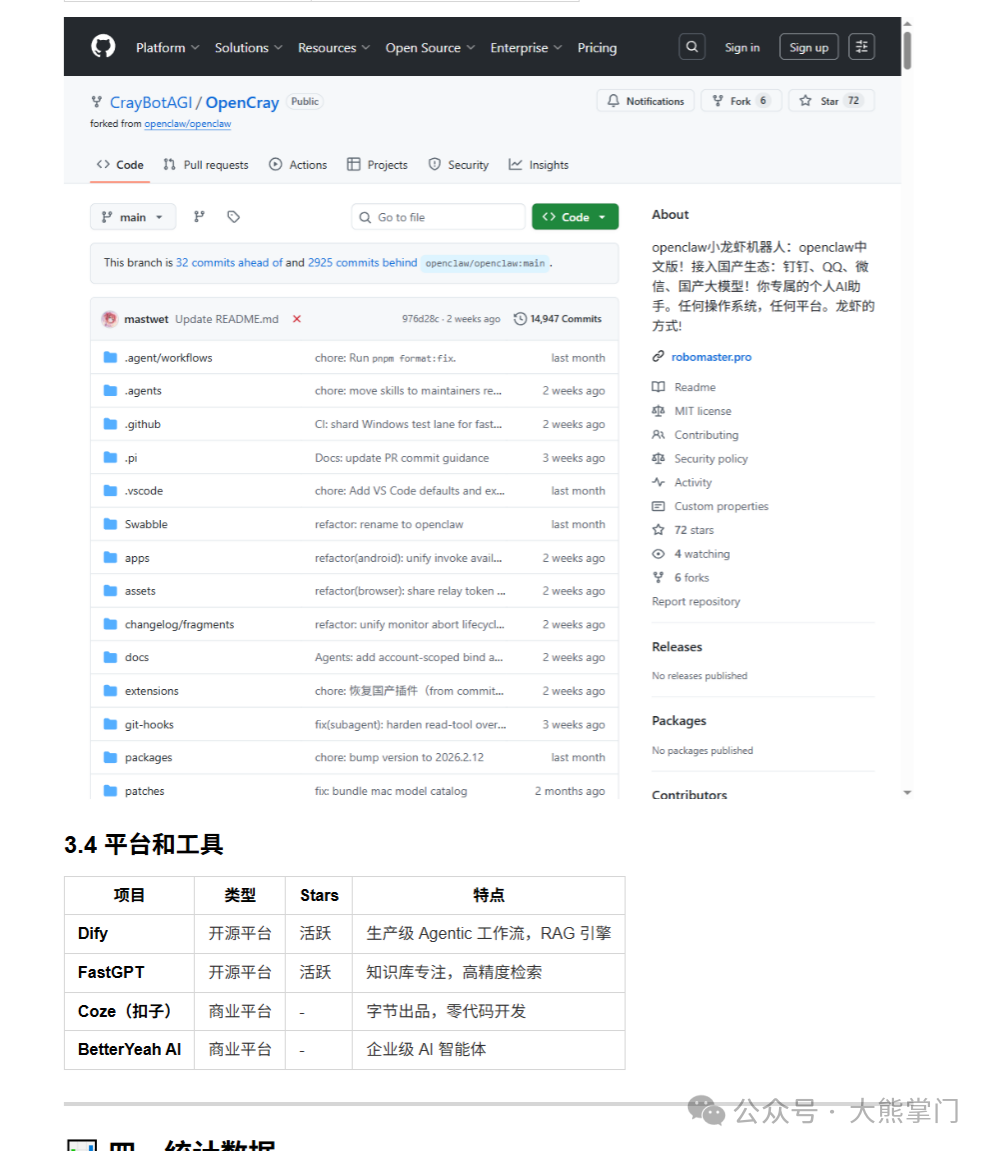Click the link icon beside robomaster.pro
Image resolution: width=991 pixels, height=1151 pixels.
(657, 356)
